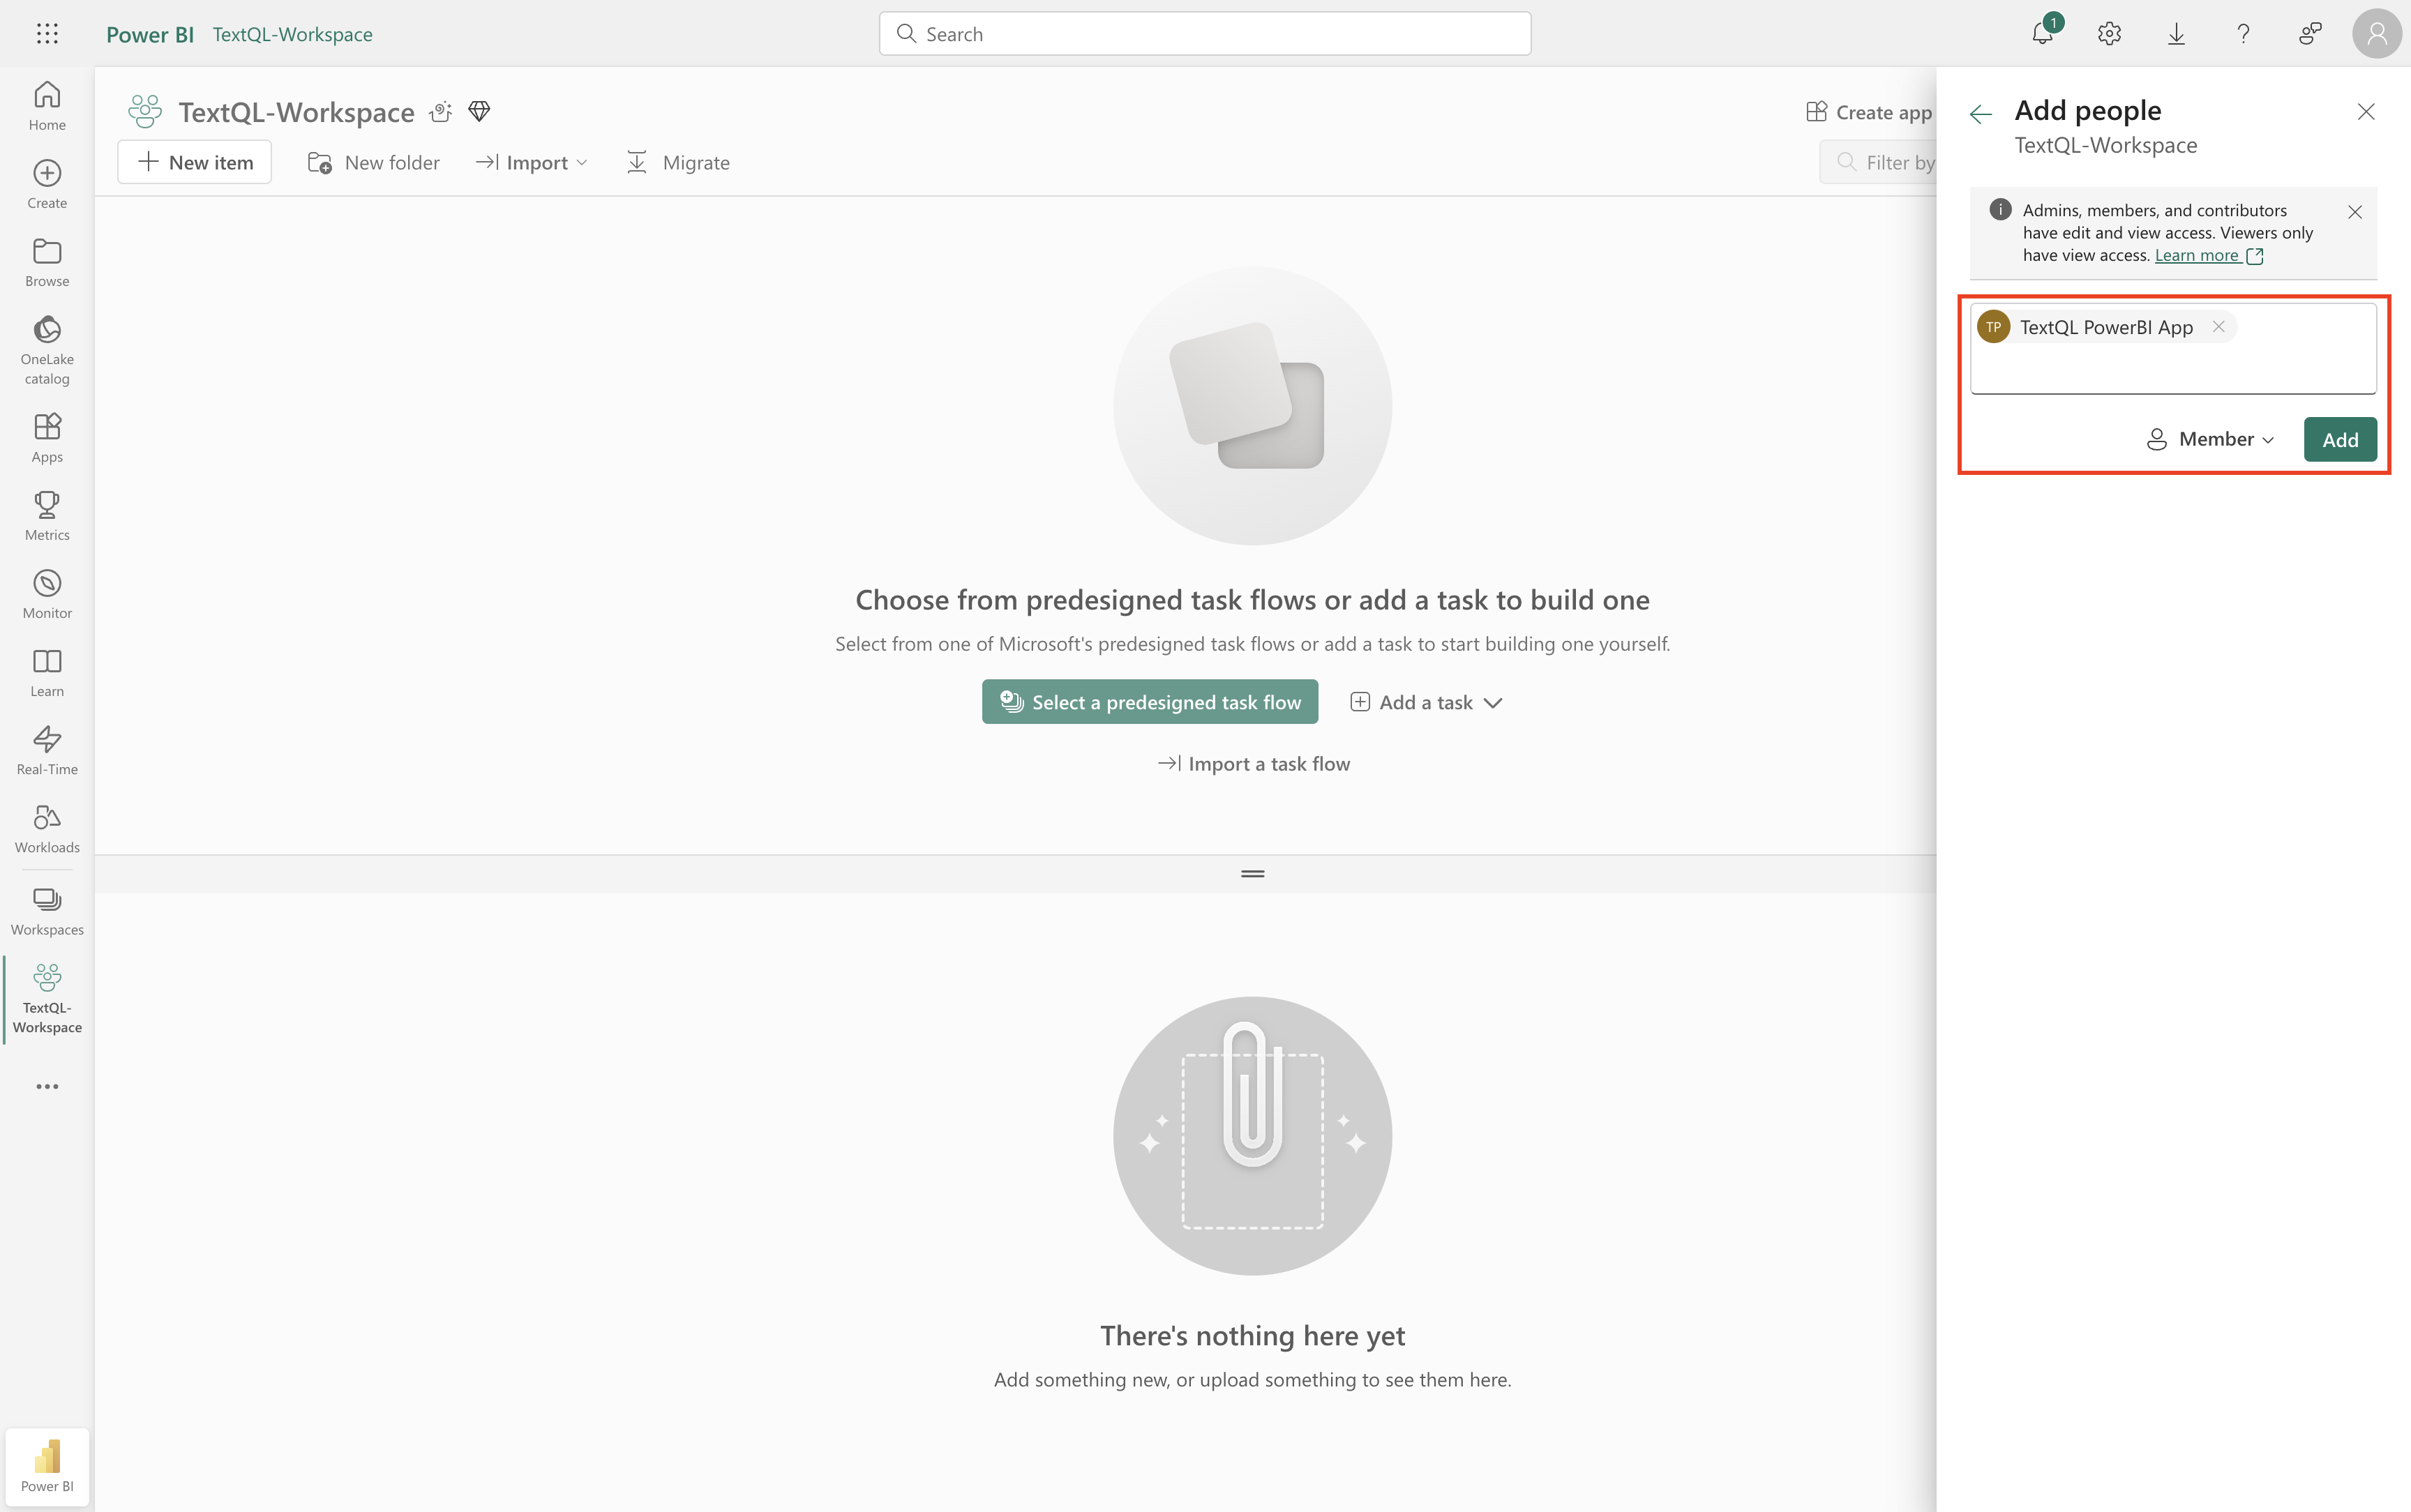Viewport: 2411px width, 1512px height.
Task: Remove TextQL PowerBI App chip
Action: [x=2218, y=327]
